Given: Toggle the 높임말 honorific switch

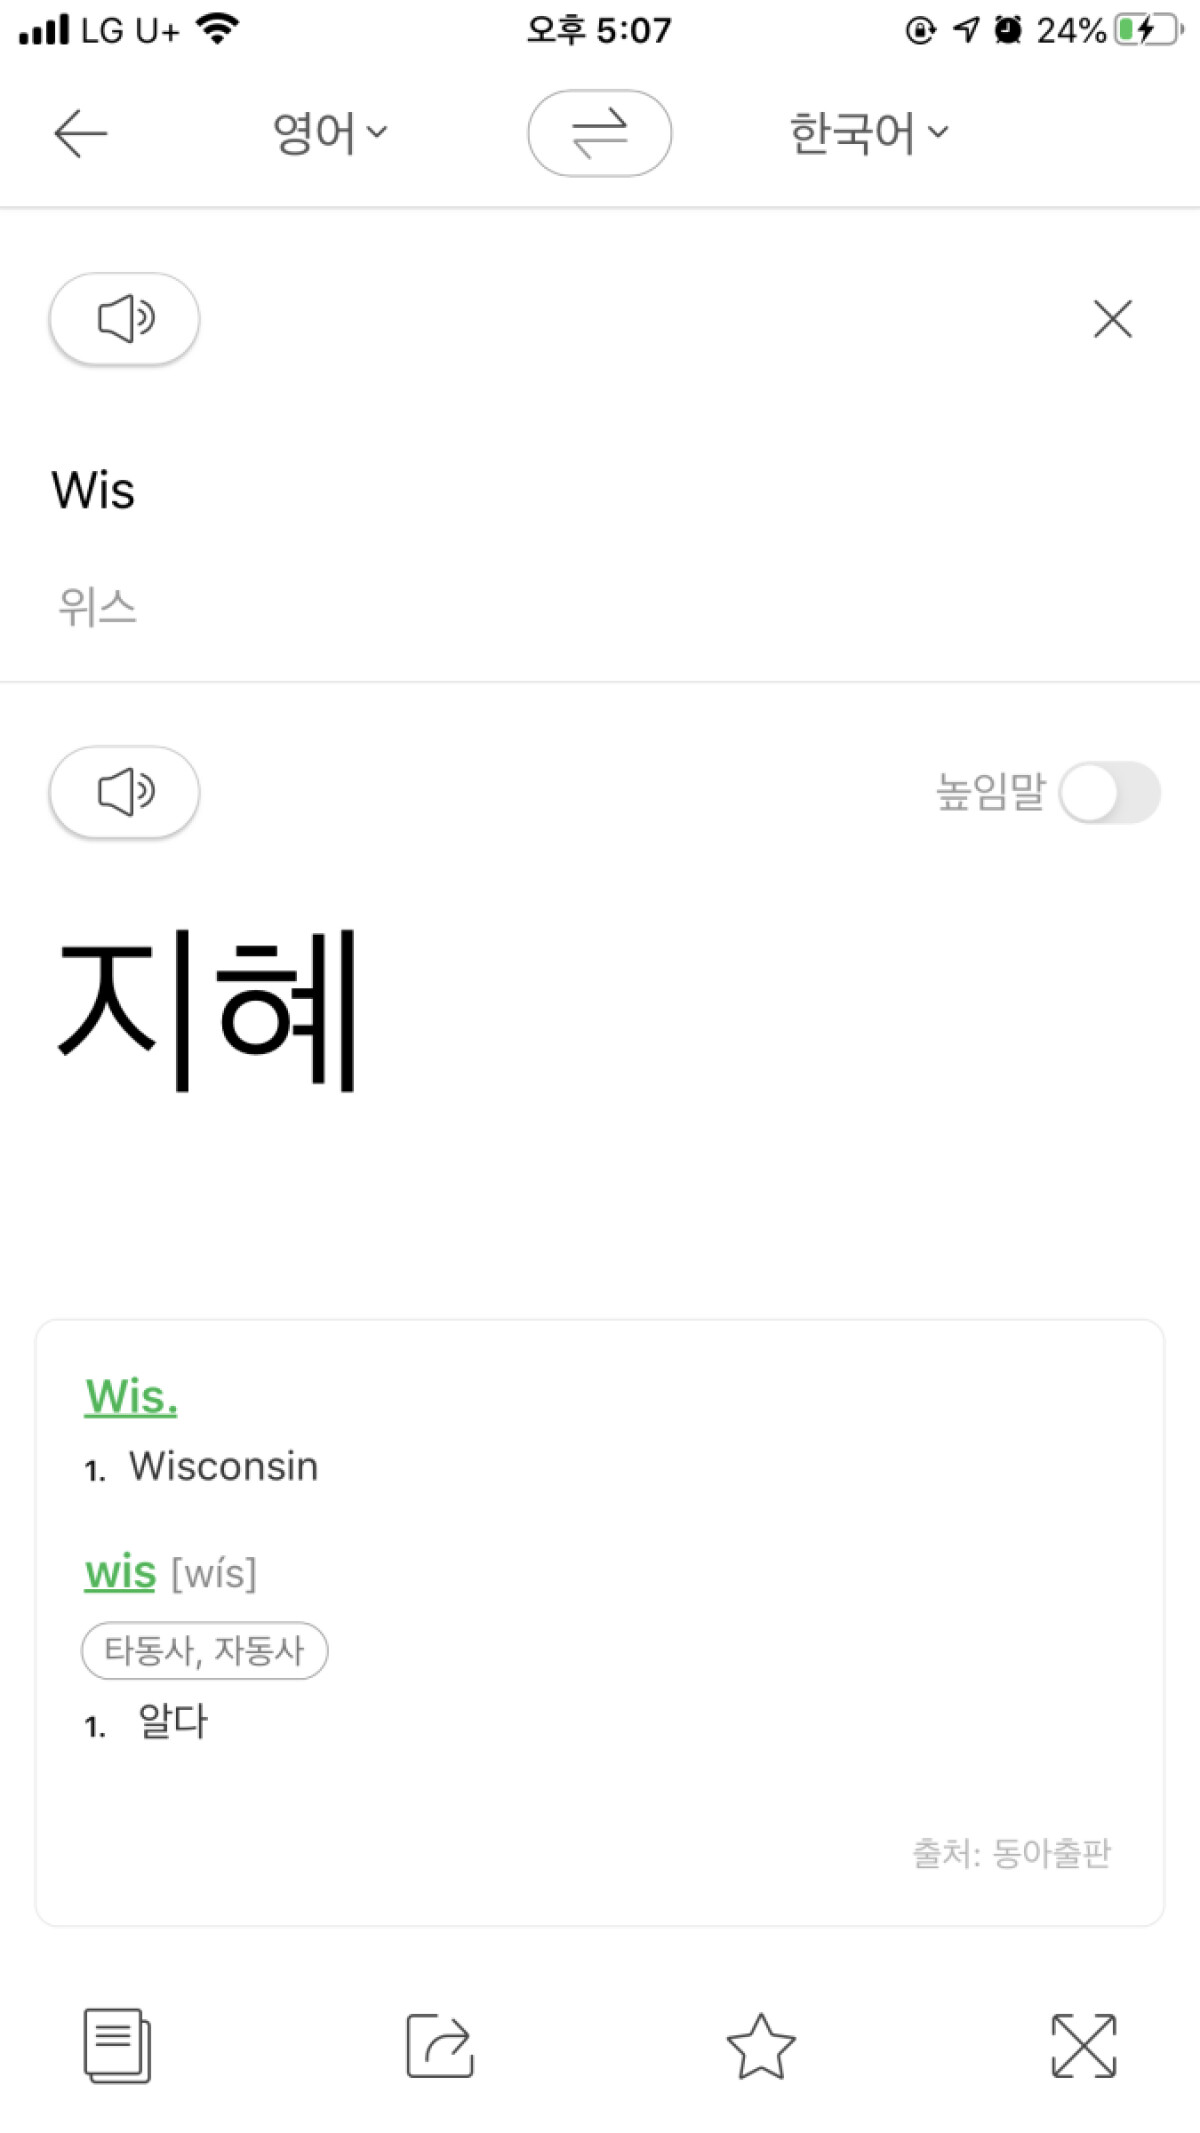Looking at the screenshot, I should 1109,793.
